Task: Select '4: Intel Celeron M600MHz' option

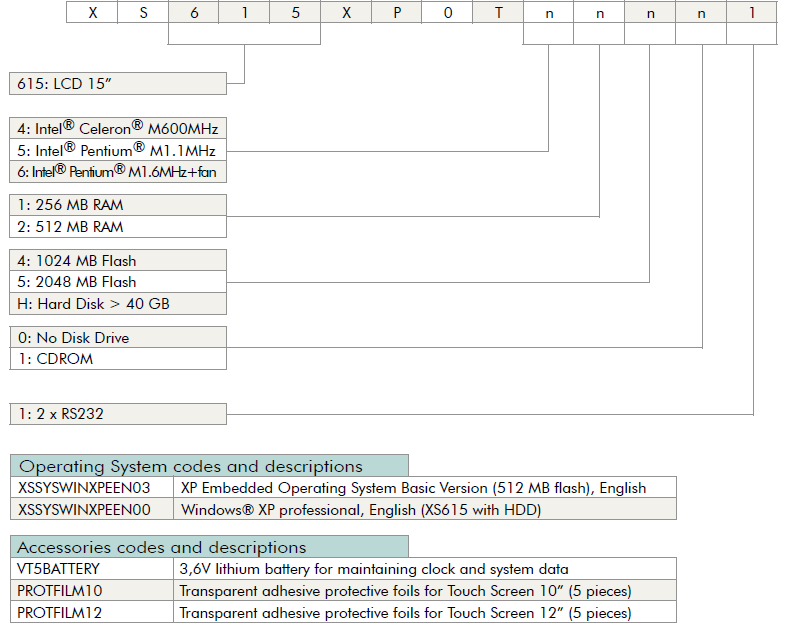Action: tap(118, 129)
